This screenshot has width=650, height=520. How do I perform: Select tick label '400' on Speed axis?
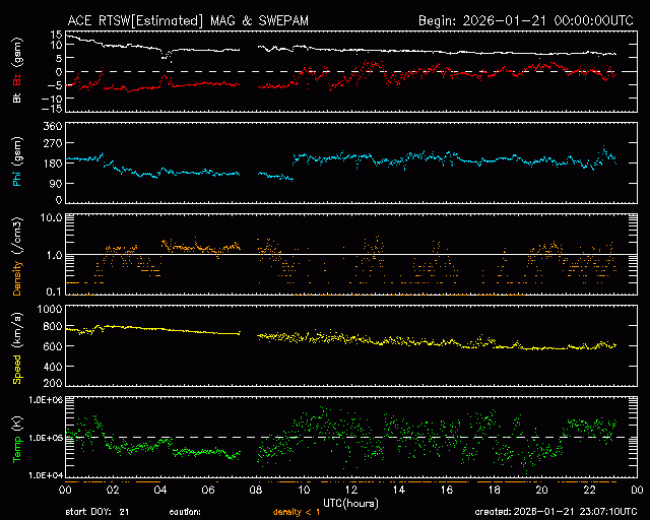click(53, 367)
